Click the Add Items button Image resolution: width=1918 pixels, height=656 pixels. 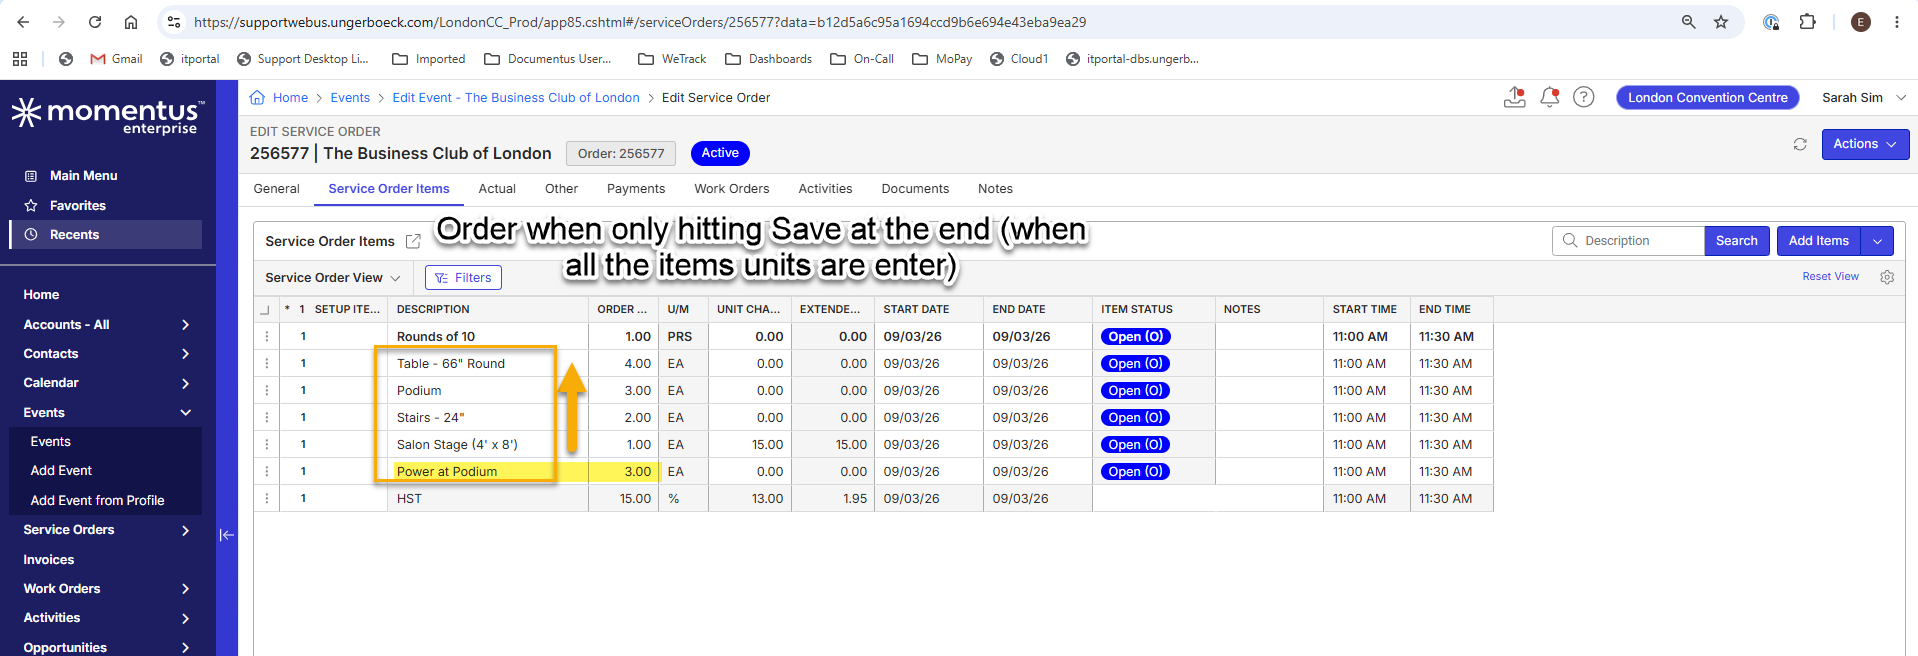coord(1819,241)
